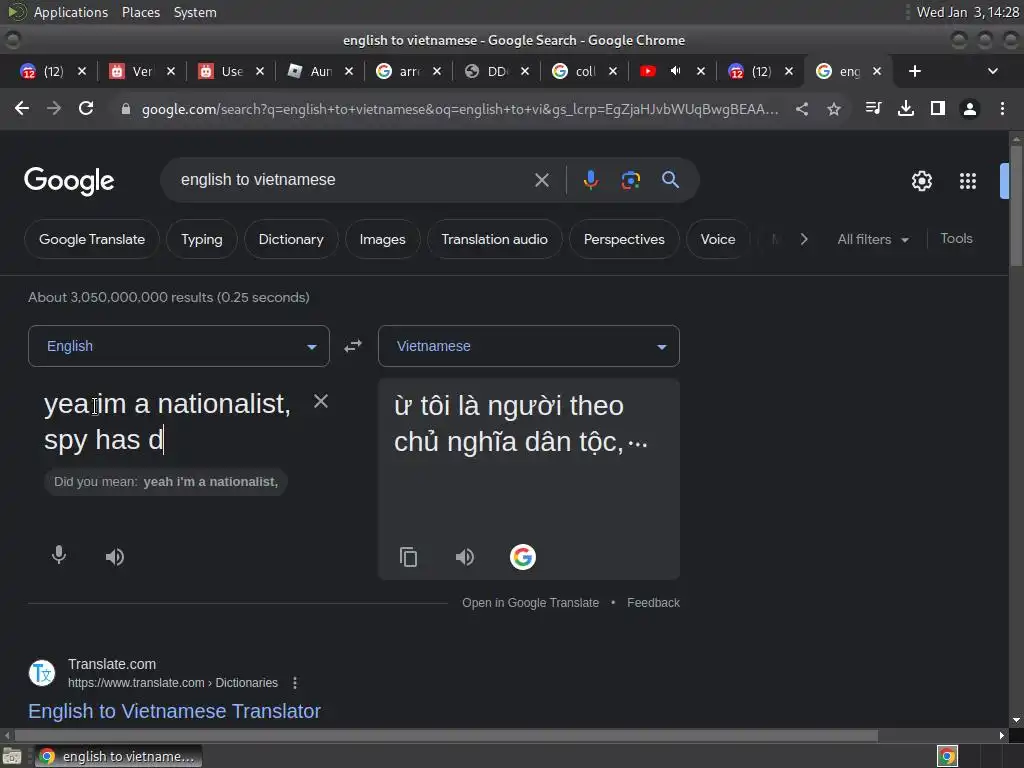Open the Applications menu

point(71,12)
